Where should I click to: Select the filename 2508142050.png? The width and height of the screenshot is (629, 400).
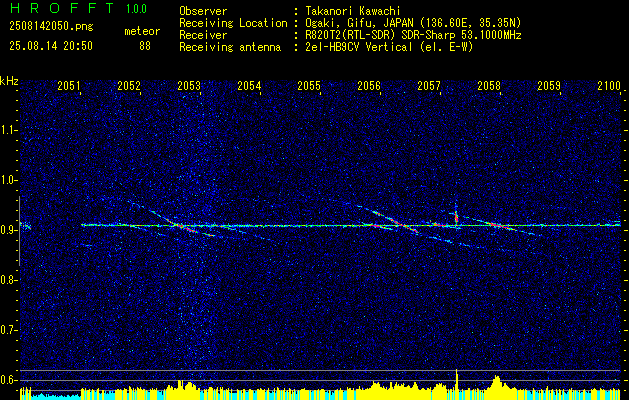point(51,27)
